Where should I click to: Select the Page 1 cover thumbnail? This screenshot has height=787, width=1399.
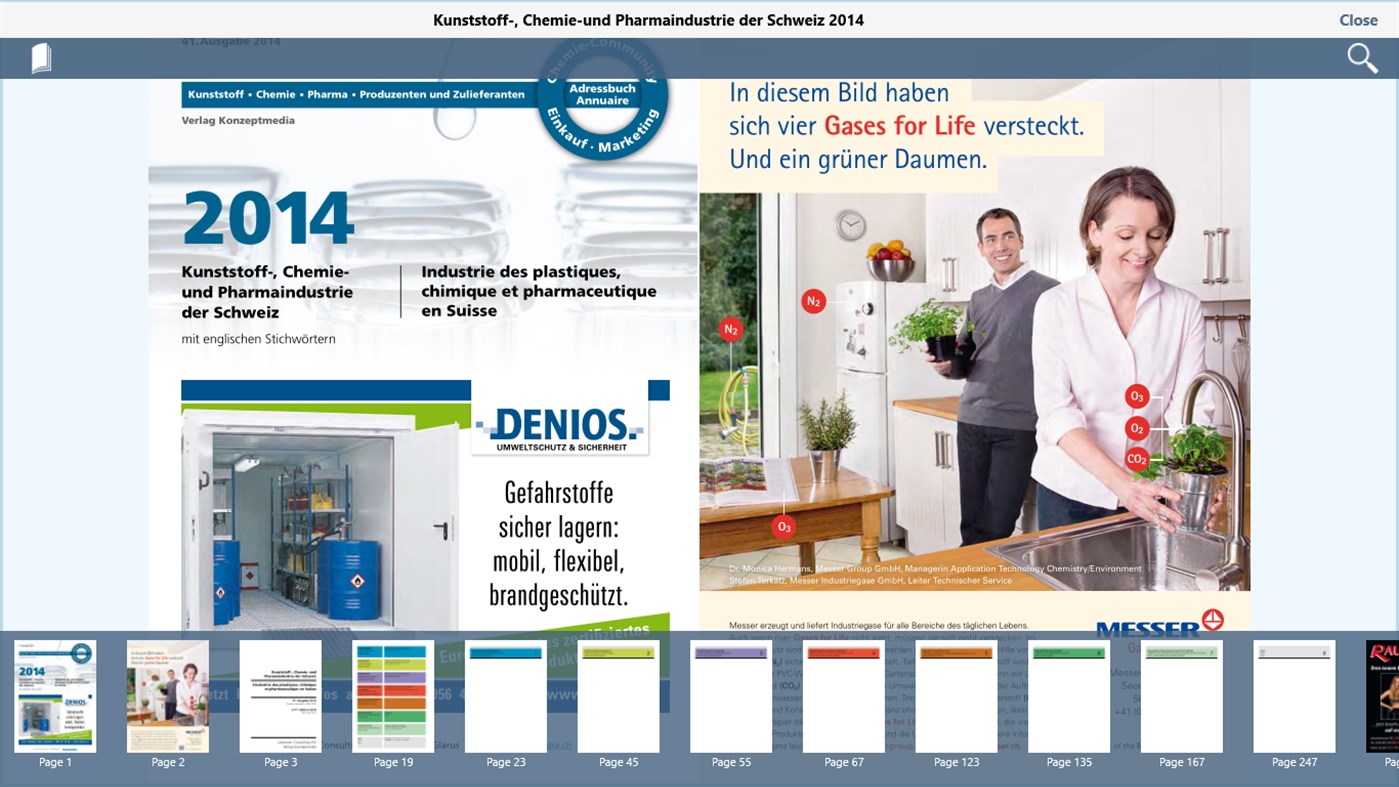tap(54, 696)
